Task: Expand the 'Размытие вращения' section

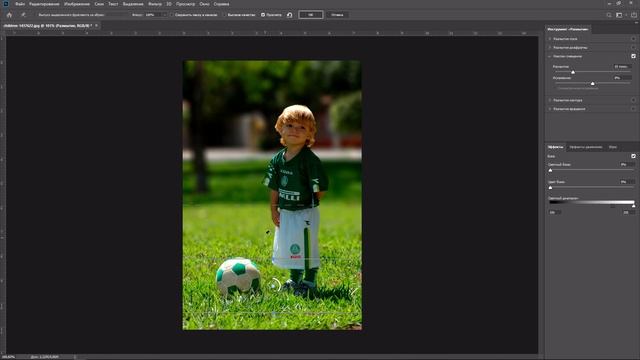Action: 550,109
